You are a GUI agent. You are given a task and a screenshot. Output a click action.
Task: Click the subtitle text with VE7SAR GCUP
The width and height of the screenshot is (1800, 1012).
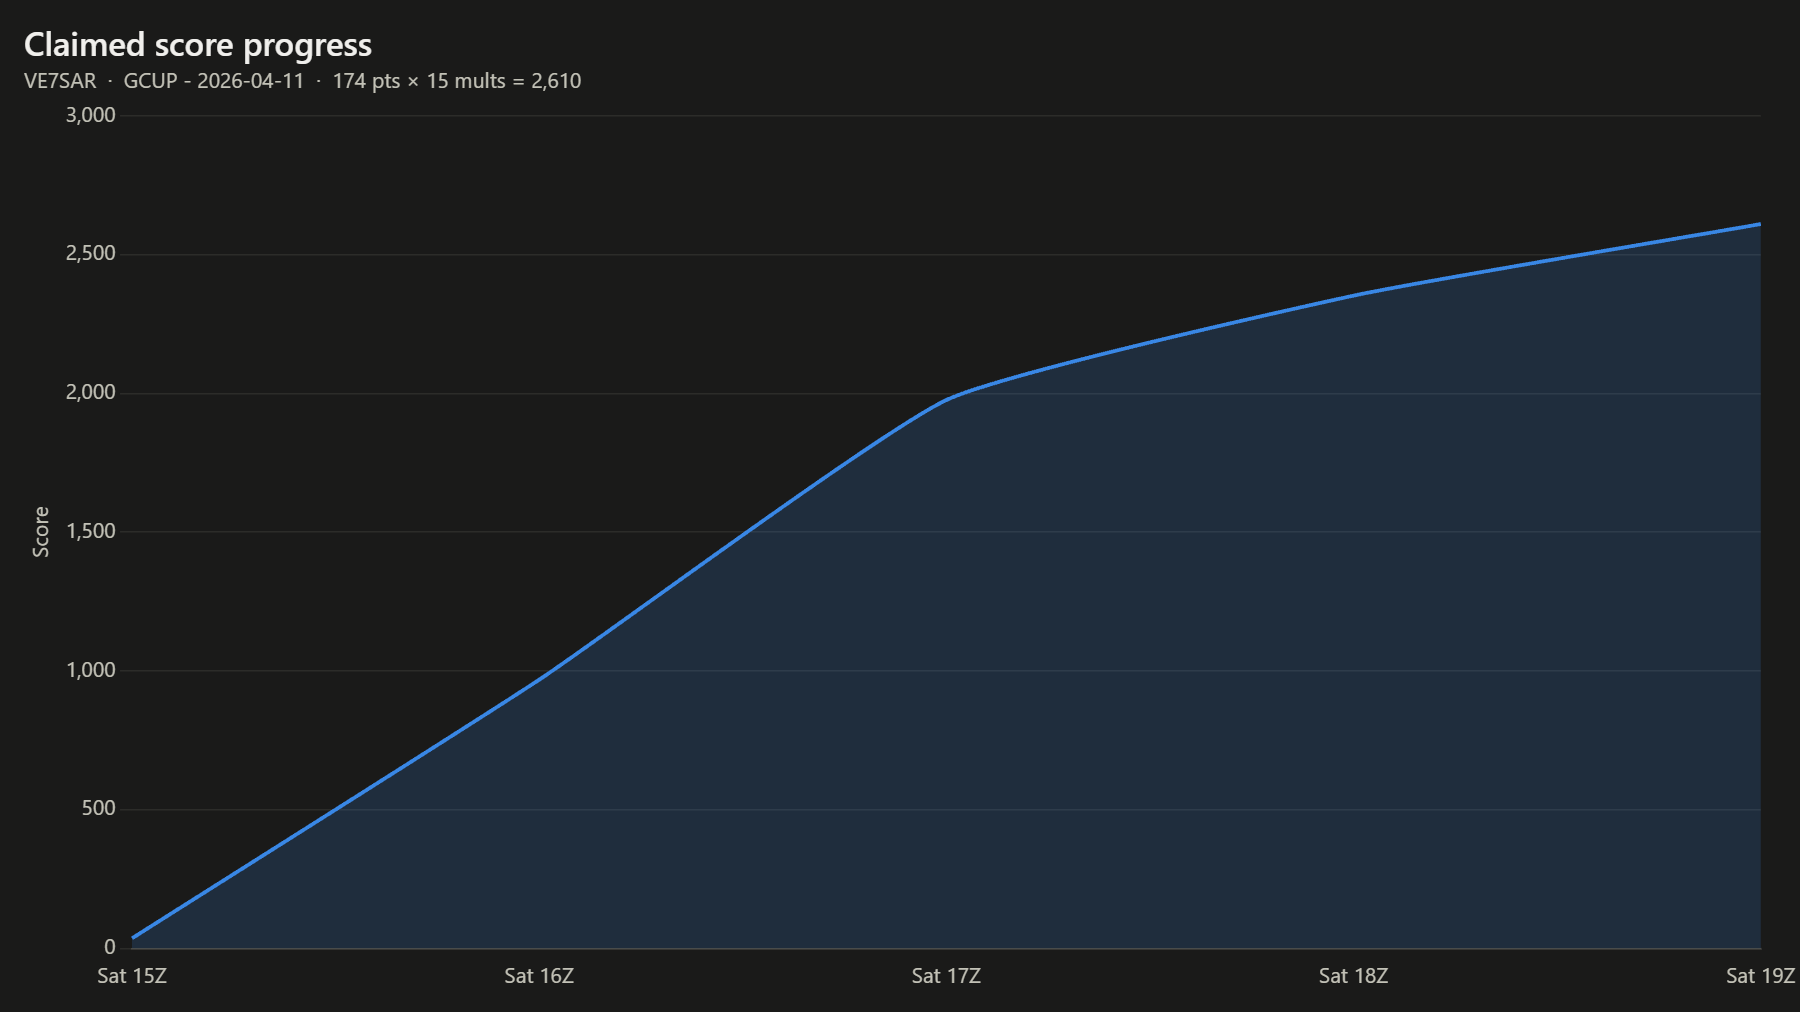pos(302,81)
